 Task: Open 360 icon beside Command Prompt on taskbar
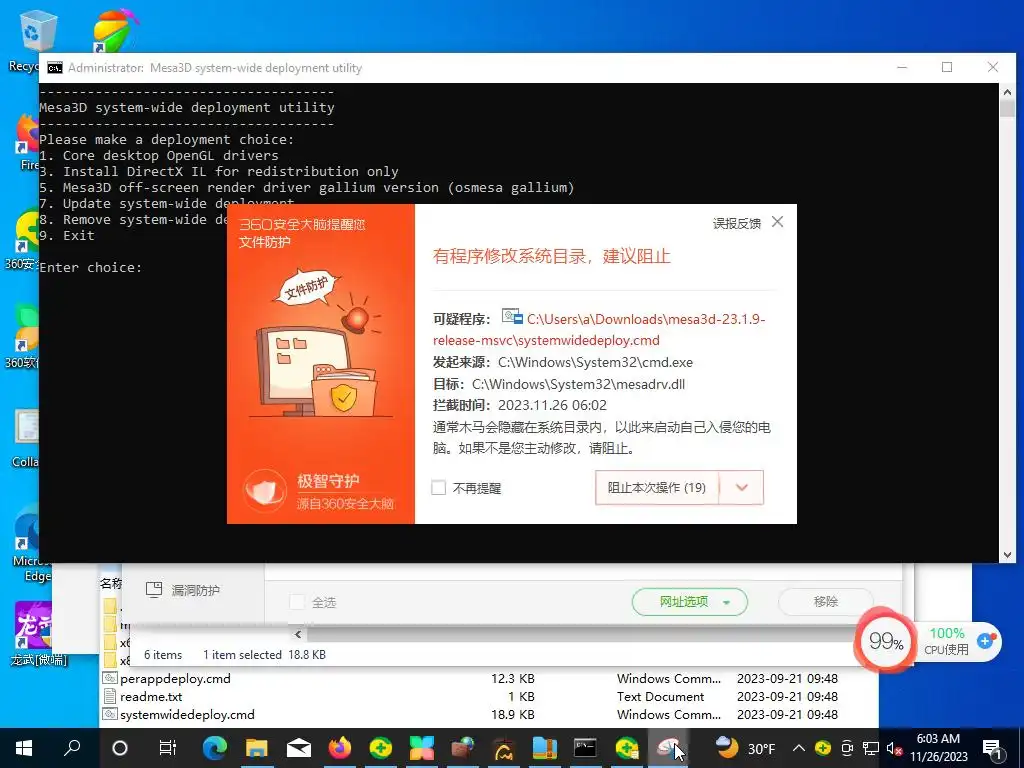tap(627, 748)
